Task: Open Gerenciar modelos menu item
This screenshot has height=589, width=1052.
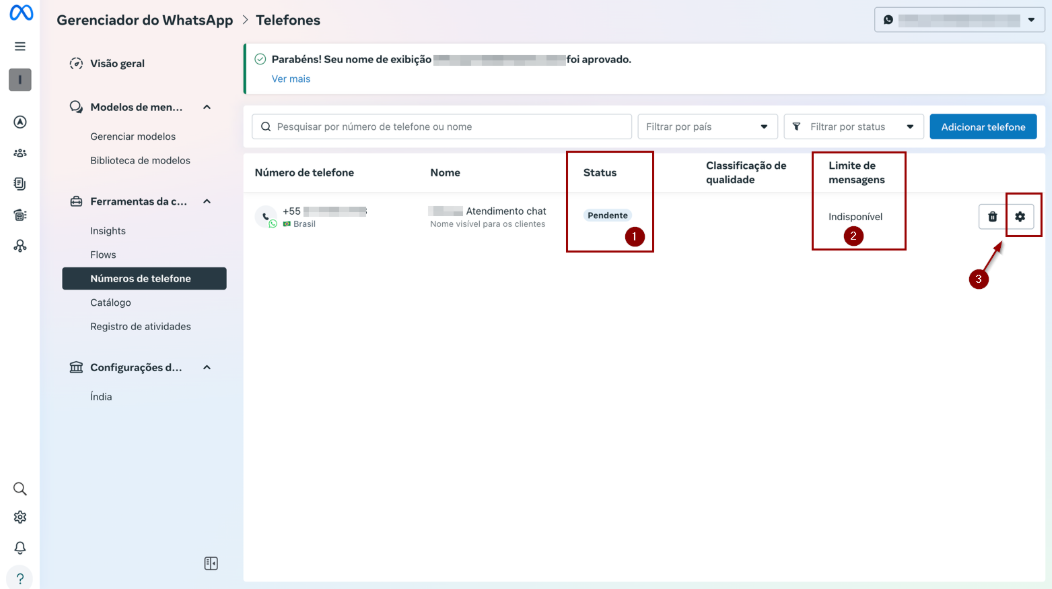Action: click(133, 136)
